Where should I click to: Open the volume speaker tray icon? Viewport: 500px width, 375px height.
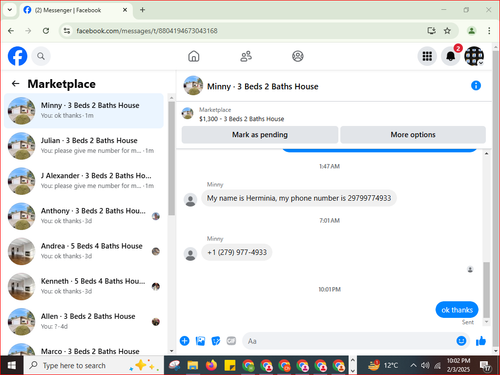[x=425, y=366]
